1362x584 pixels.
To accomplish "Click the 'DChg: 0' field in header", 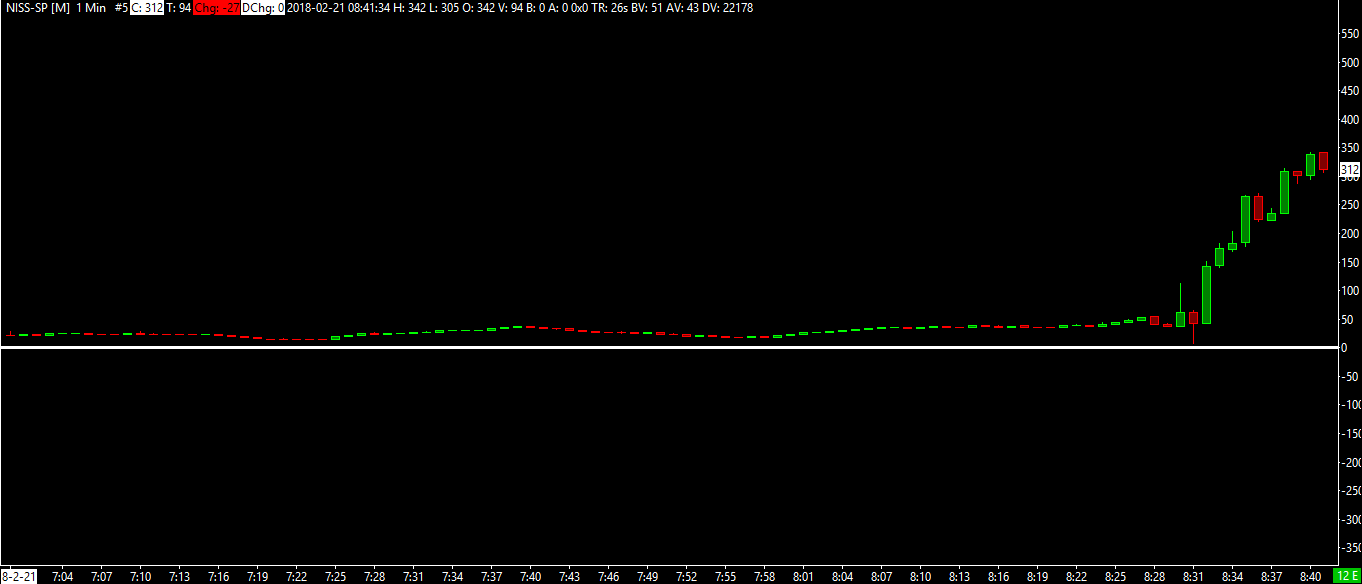I will pyautogui.click(x=263, y=7).
